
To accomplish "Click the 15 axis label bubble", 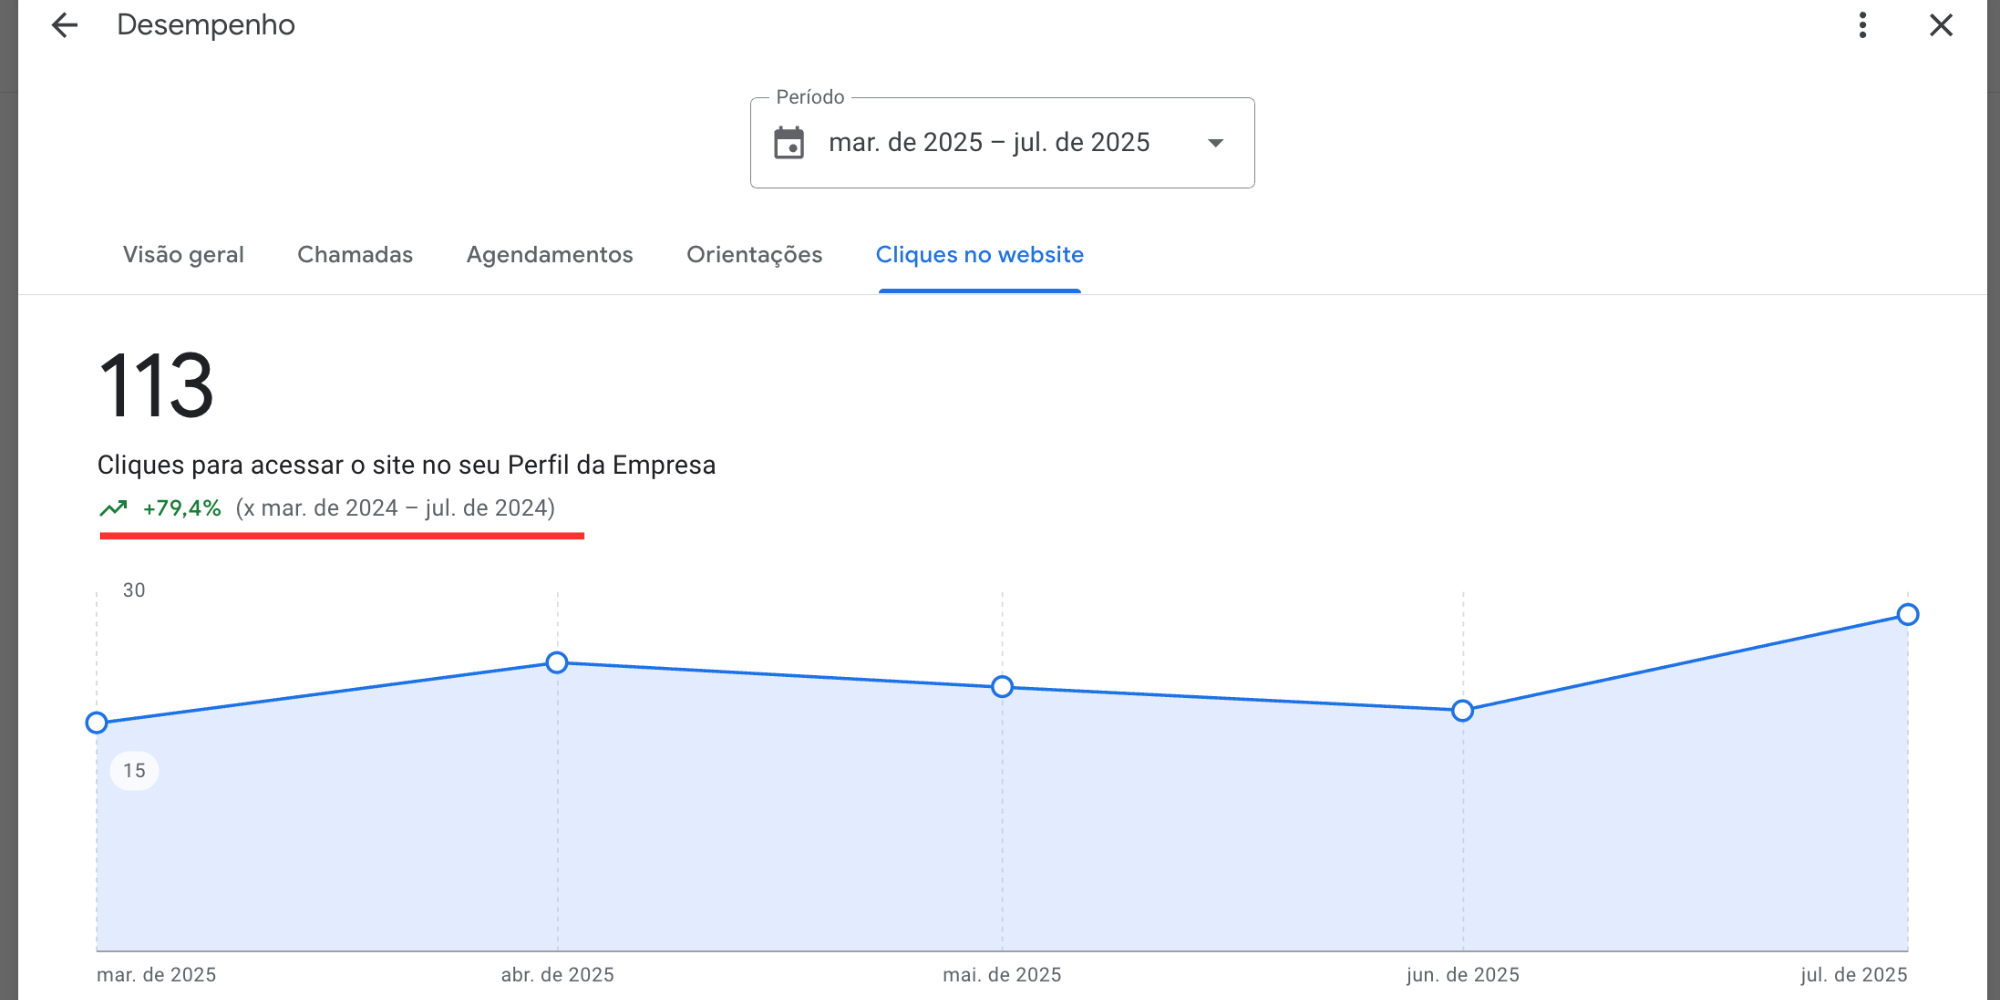I will [134, 771].
